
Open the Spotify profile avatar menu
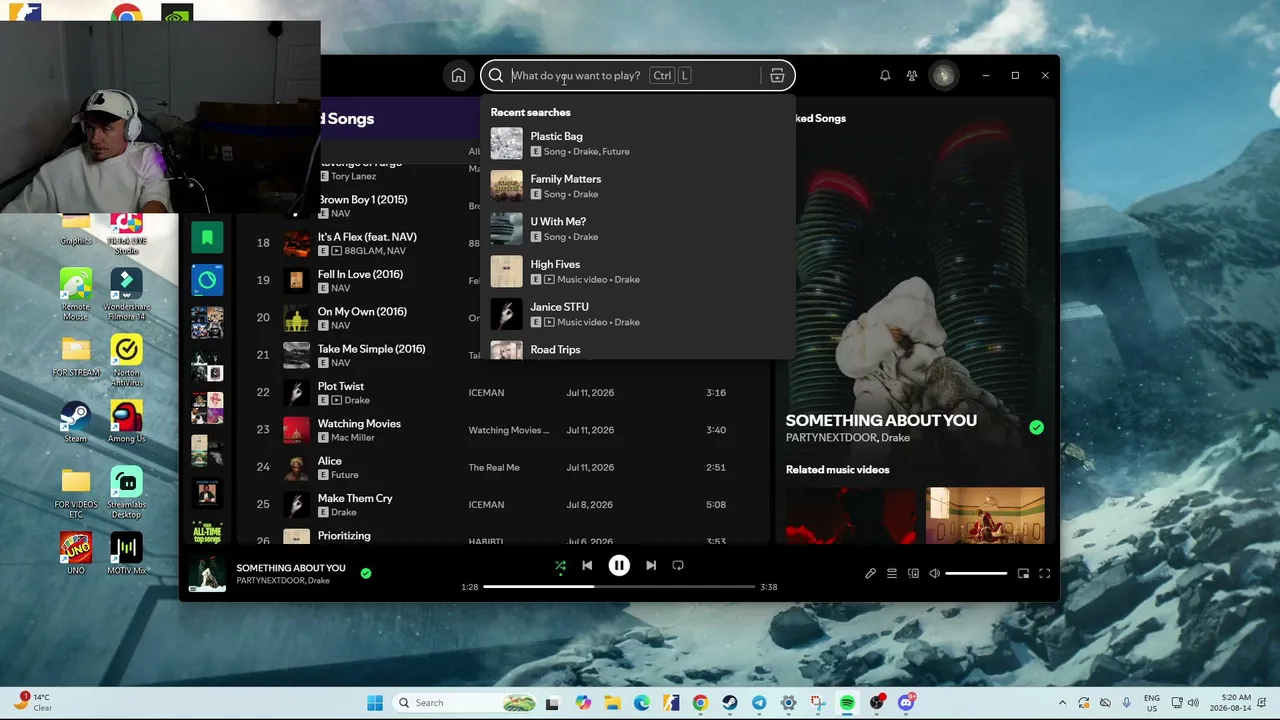point(944,75)
